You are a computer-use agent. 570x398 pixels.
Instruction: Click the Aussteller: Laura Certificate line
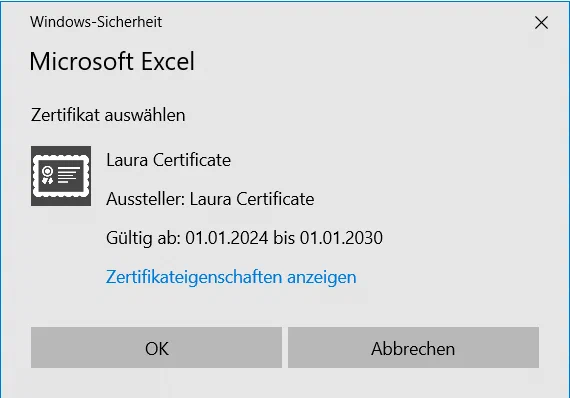tap(210, 199)
